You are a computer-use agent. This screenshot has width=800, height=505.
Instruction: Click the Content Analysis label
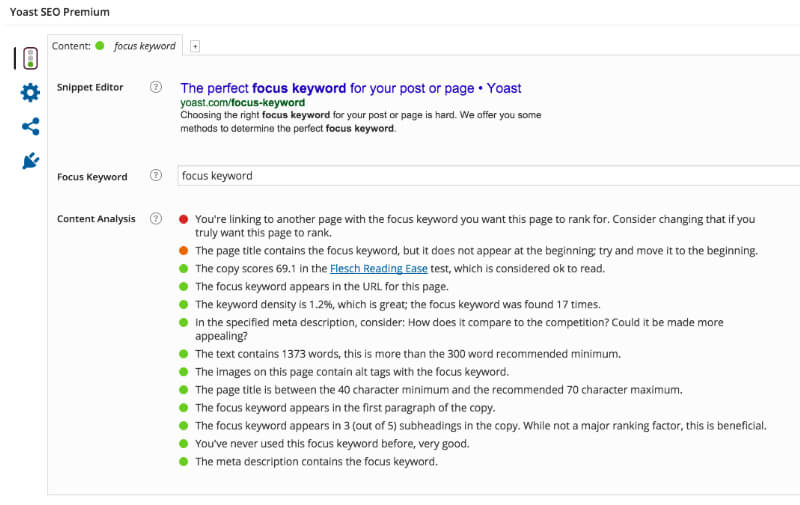pyautogui.click(x=96, y=219)
